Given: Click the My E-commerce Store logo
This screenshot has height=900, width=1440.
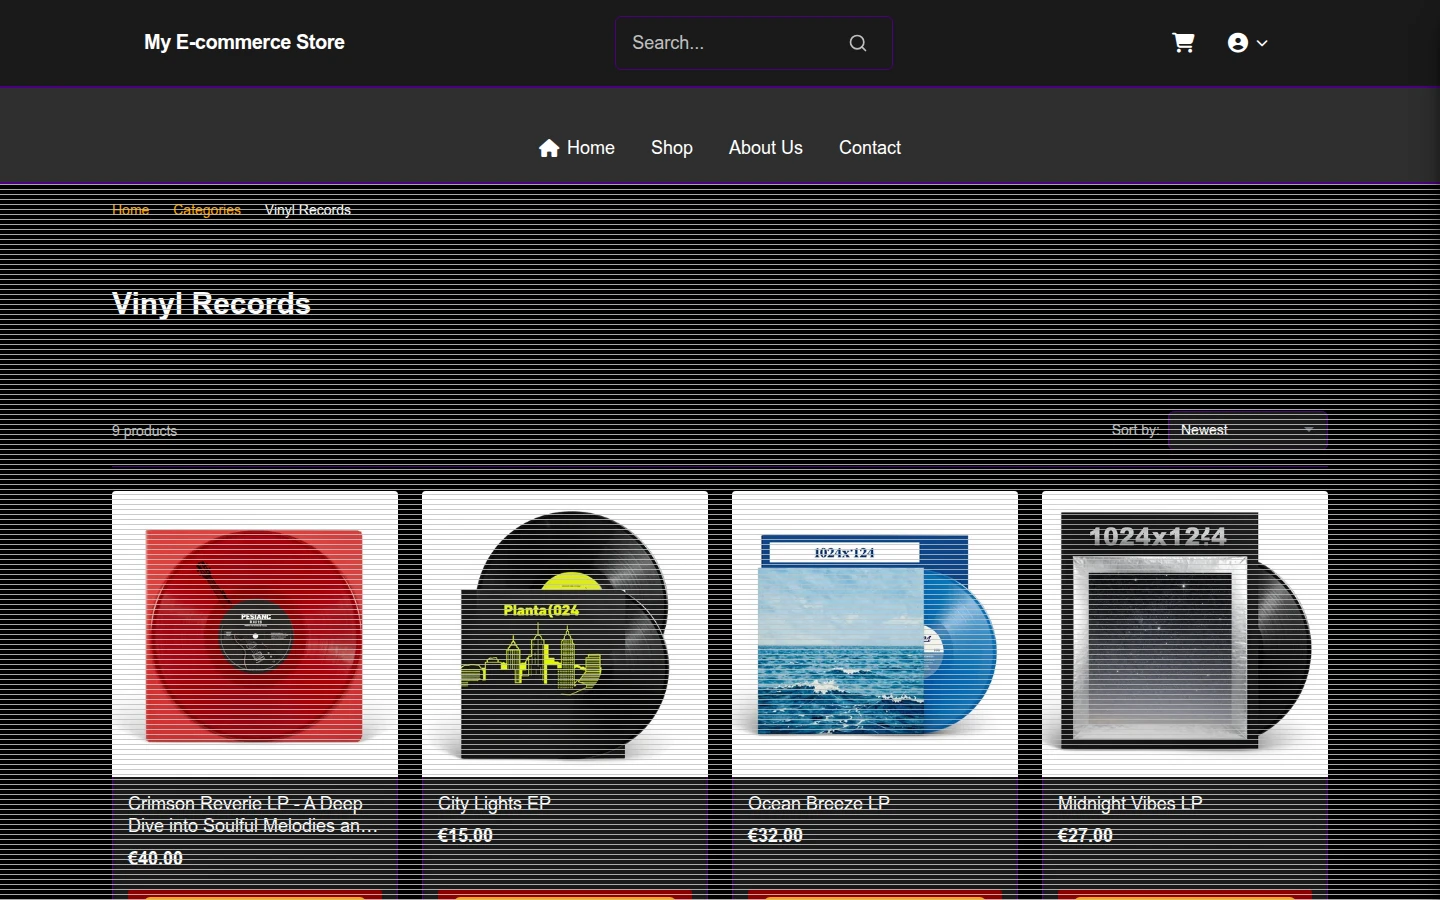Looking at the screenshot, I should click(244, 42).
